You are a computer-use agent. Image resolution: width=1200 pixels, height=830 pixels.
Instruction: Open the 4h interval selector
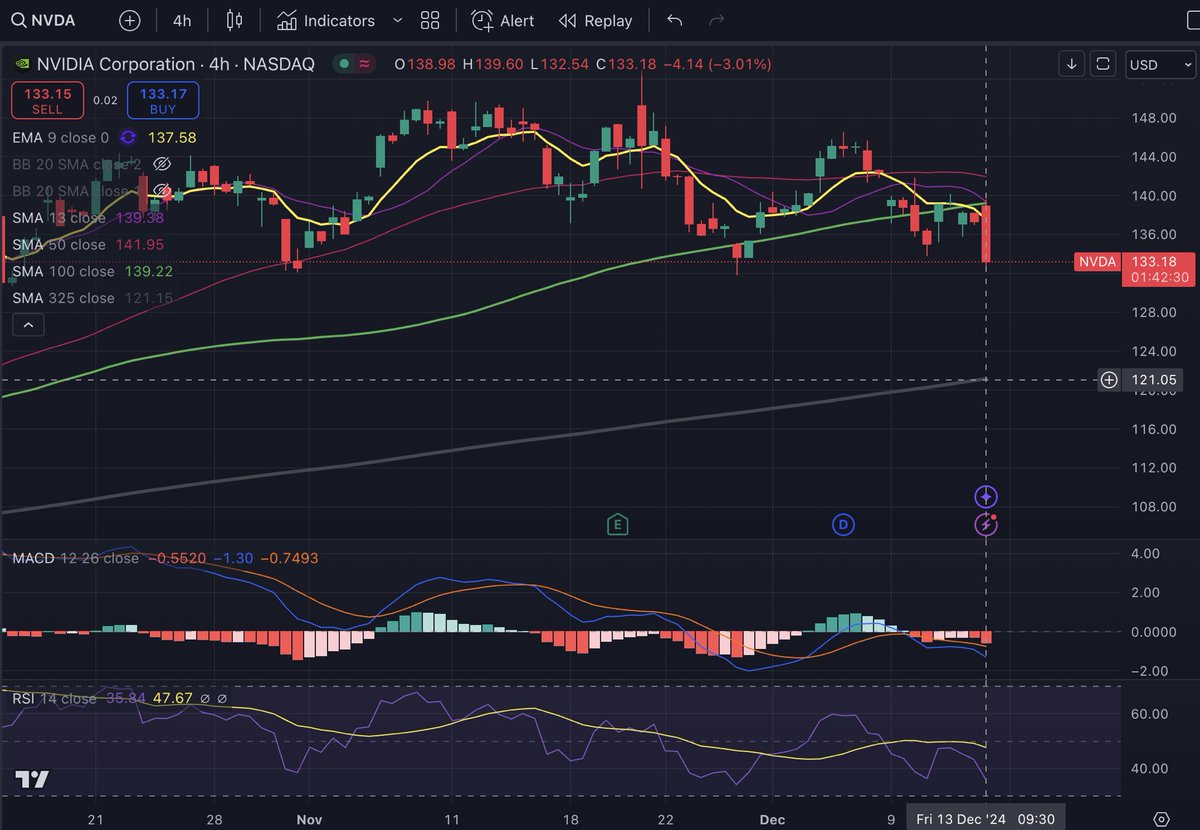click(x=182, y=20)
